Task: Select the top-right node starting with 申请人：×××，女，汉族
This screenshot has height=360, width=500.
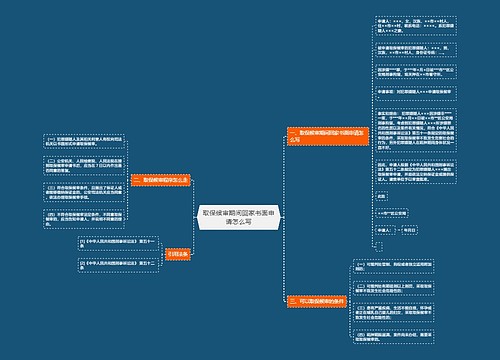Action: pyautogui.click(x=416, y=26)
